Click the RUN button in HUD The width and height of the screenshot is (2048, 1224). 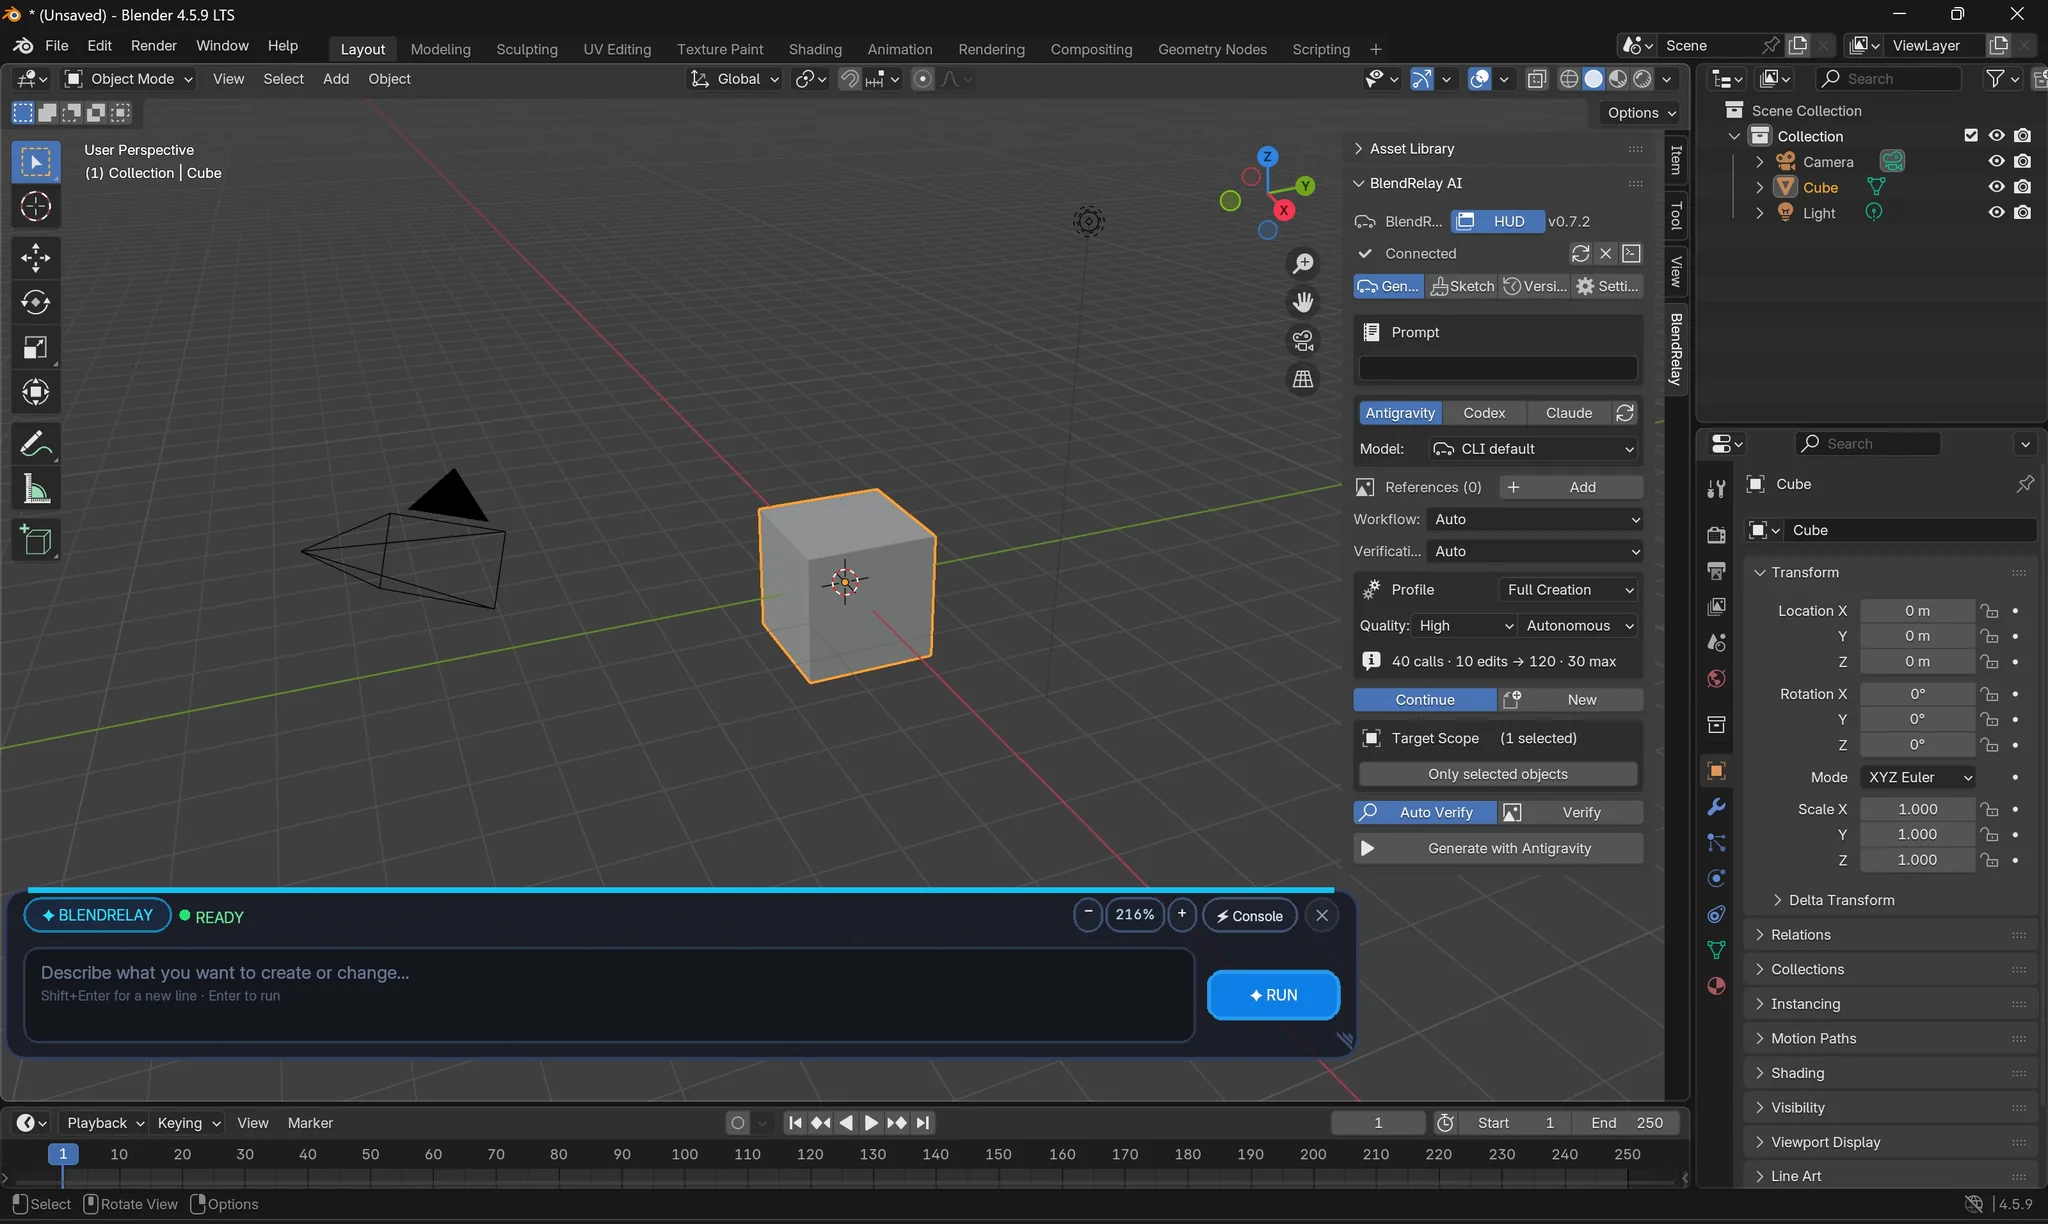[x=1273, y=995]
